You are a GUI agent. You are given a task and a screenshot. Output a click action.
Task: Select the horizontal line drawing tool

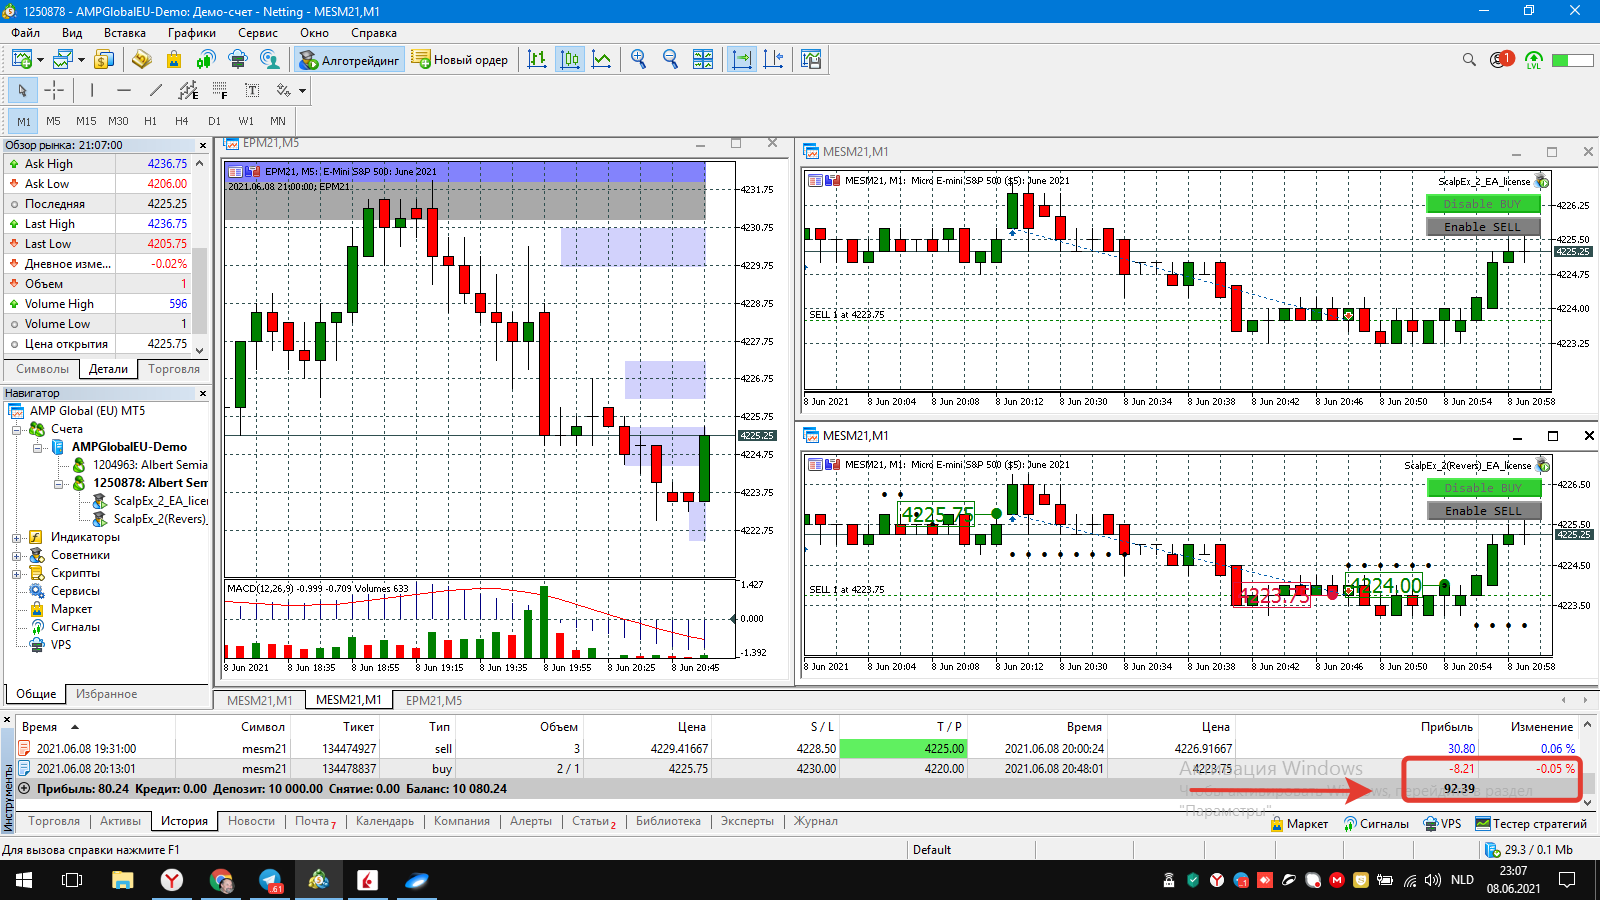[124, 91]
